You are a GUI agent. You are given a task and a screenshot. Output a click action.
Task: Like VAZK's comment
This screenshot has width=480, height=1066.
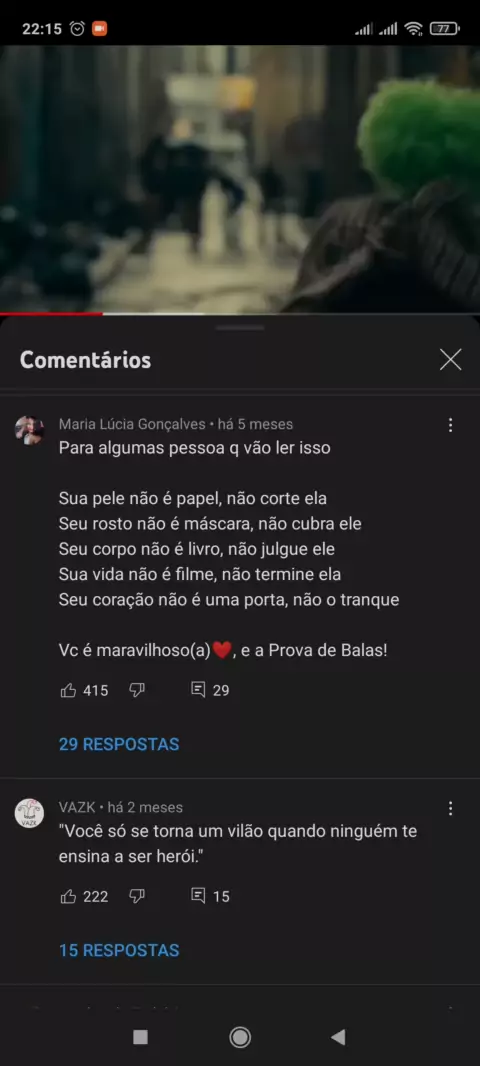pos(69,897)
